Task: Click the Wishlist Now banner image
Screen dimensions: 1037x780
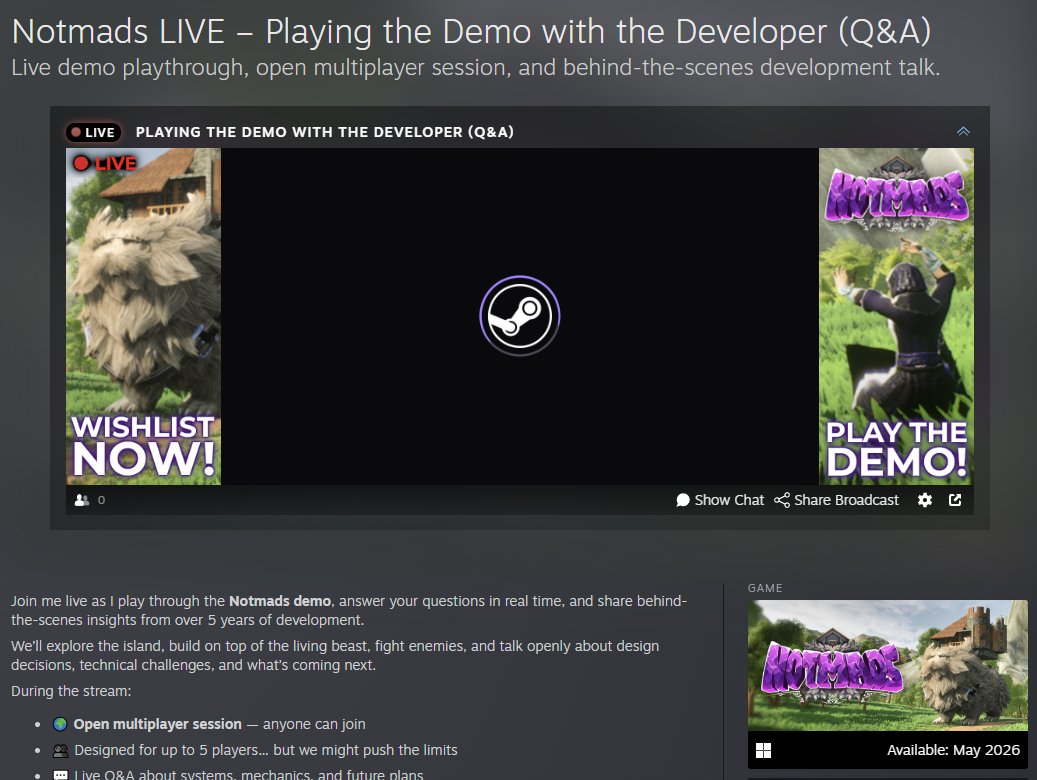Action: click(x=144, y=316)
